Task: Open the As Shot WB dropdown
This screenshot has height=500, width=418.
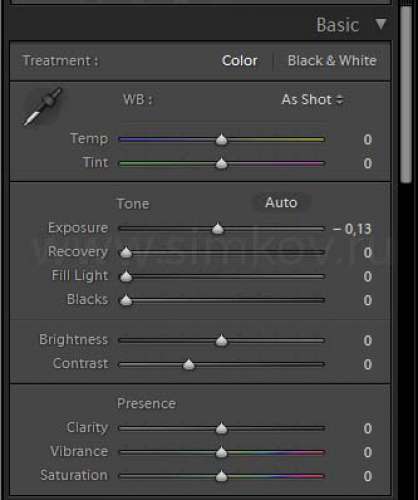Action: (312, 99)
